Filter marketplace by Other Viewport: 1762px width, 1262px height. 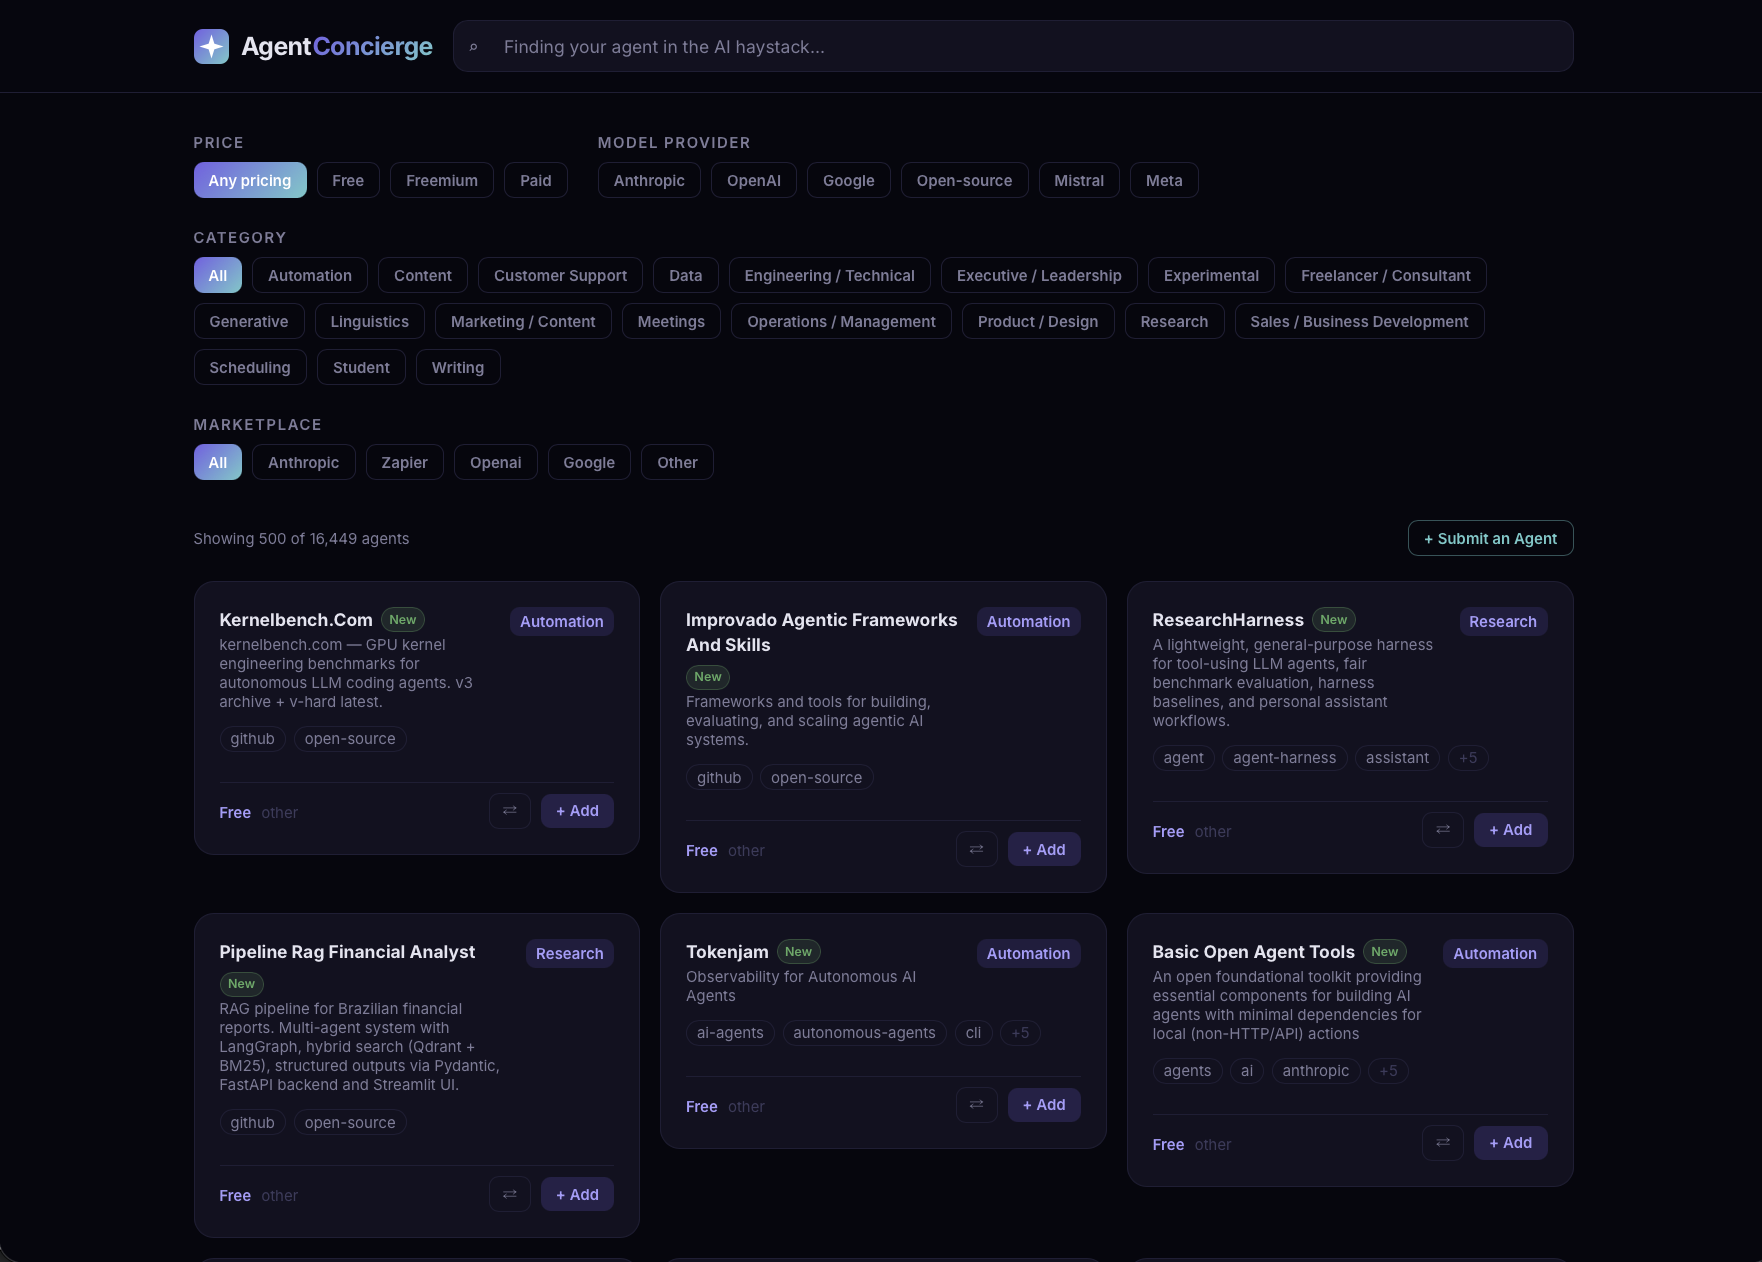click(677, 462)
